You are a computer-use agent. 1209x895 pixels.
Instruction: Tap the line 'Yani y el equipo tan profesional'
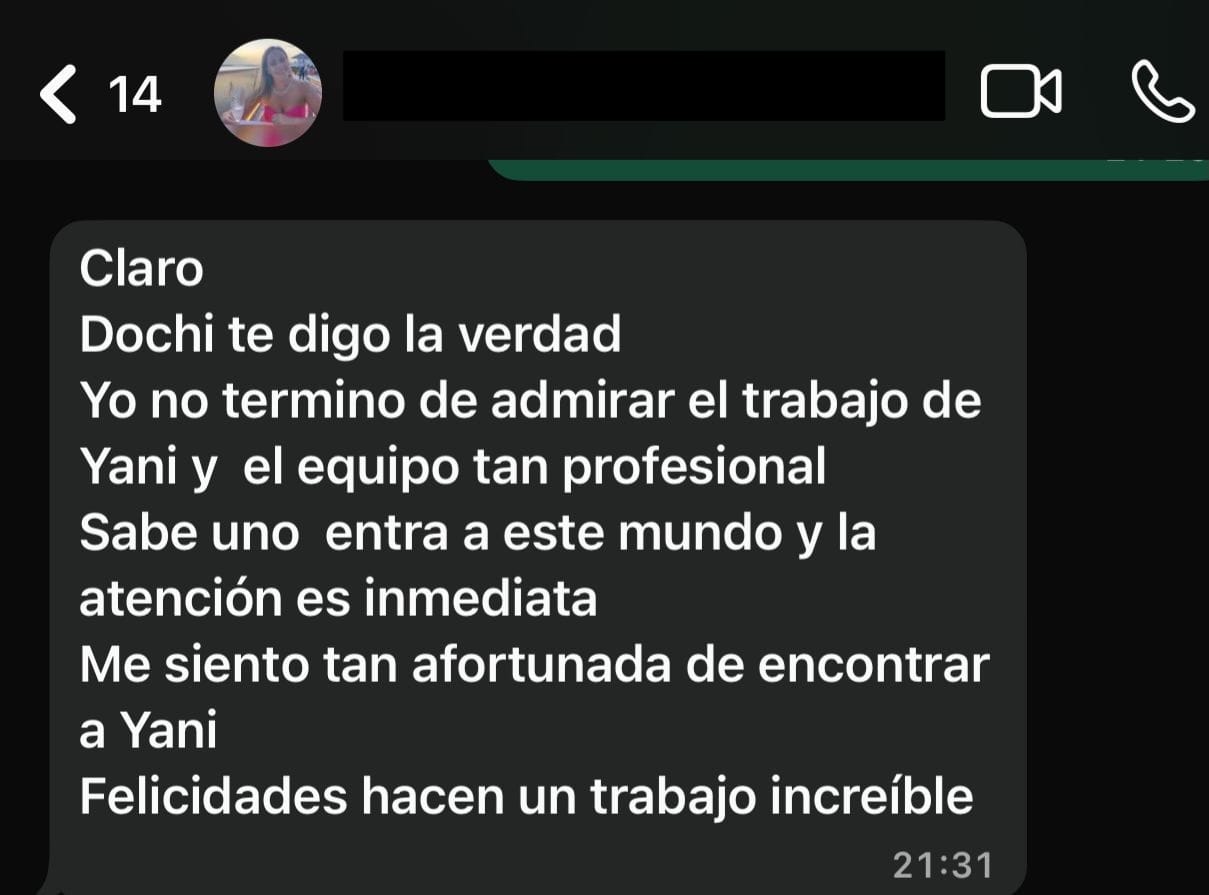[x=453, y=468]
